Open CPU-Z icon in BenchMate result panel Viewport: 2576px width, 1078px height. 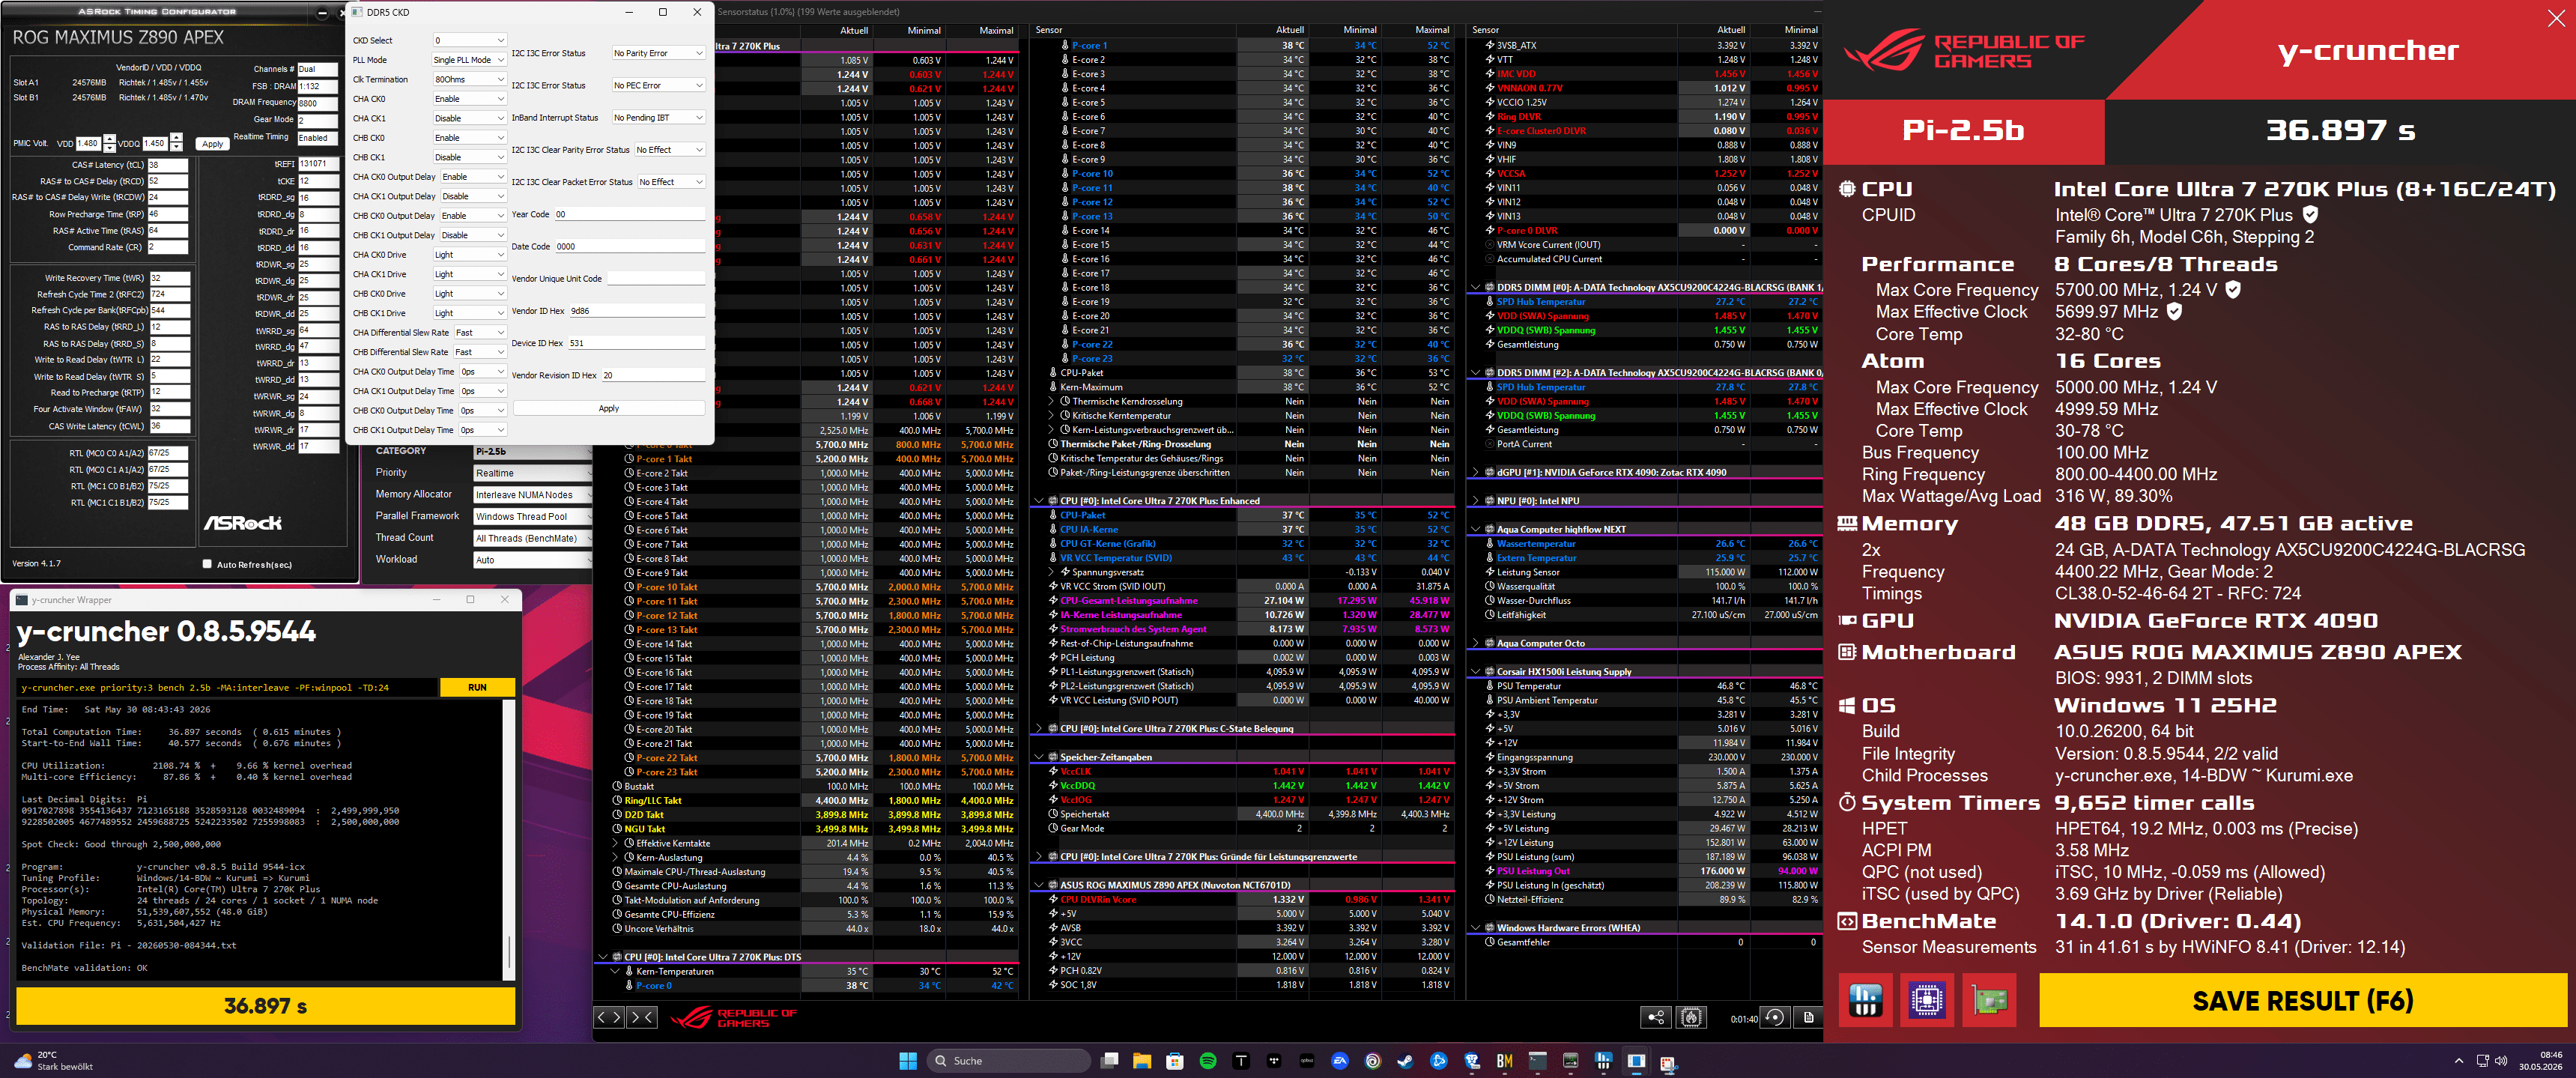pyautogui.click(x=1927, y=1000)
